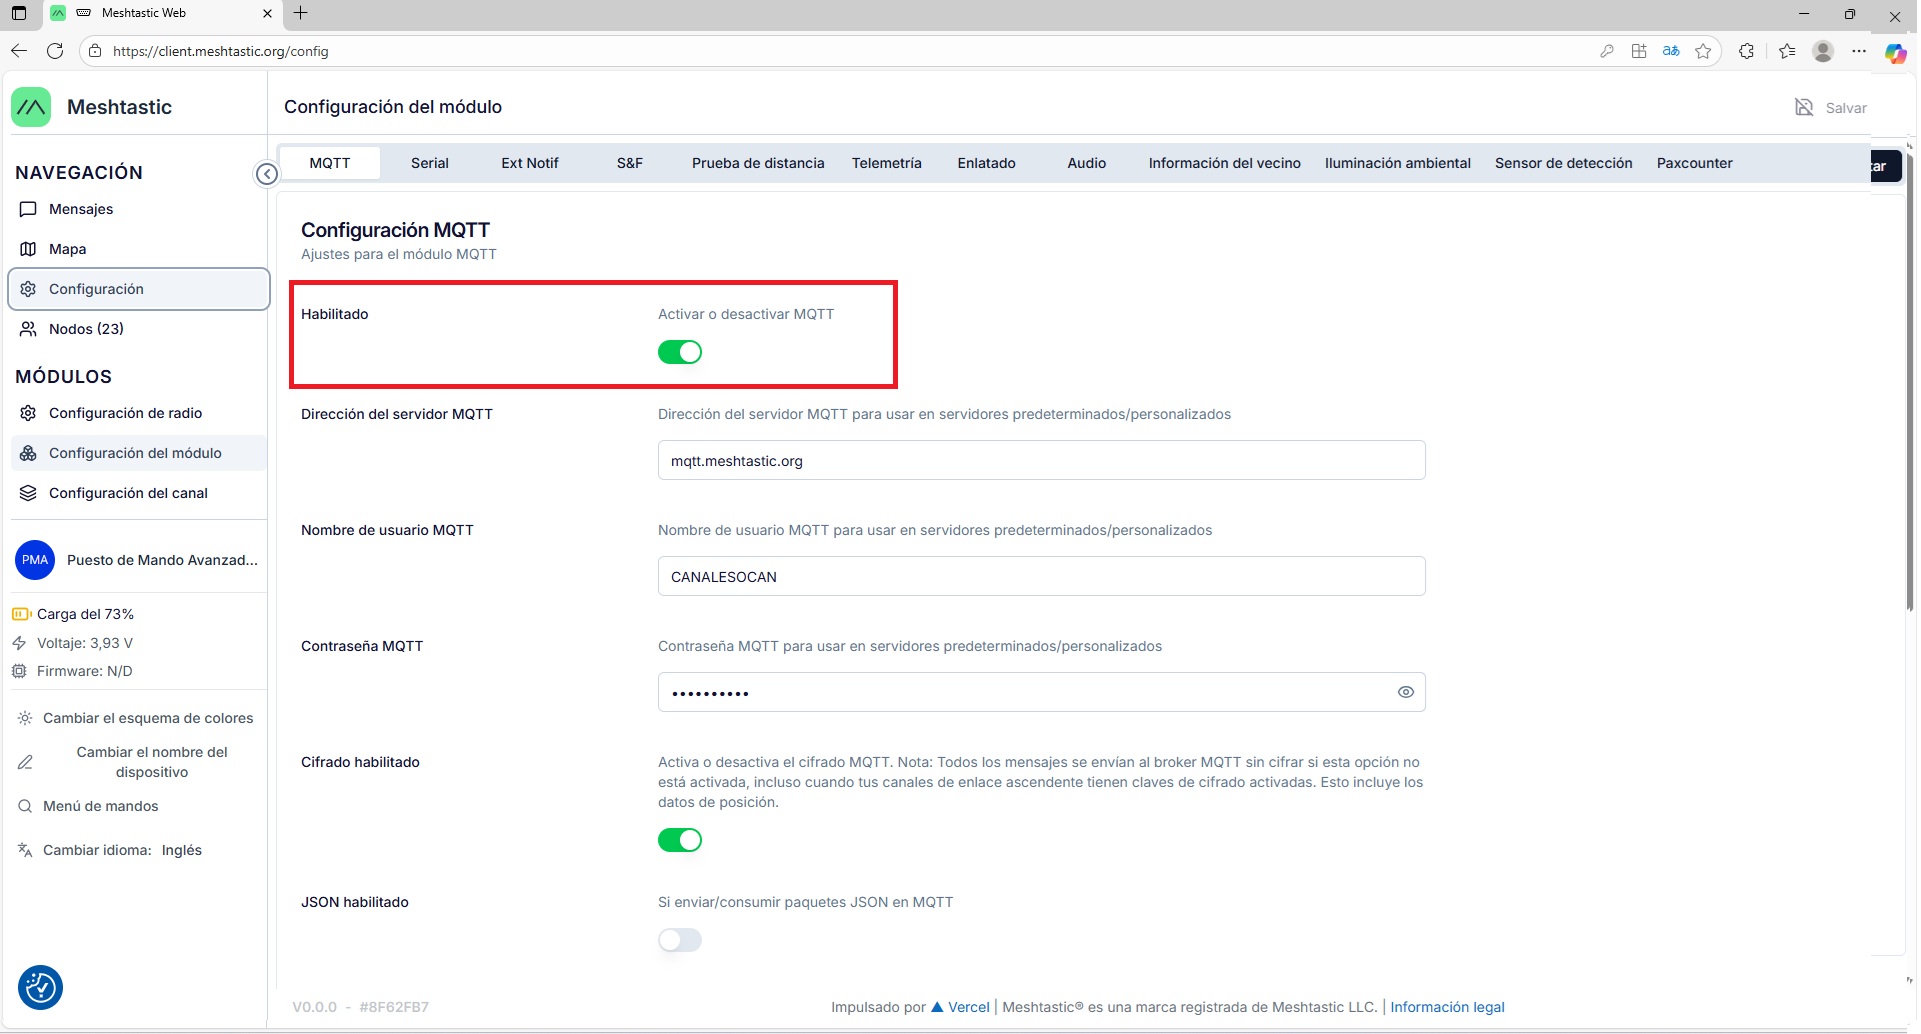The width and height of the screenshot is (1921, 1034).
Task: Open the Nodos (23) list
Action: [x=86, y=329]
